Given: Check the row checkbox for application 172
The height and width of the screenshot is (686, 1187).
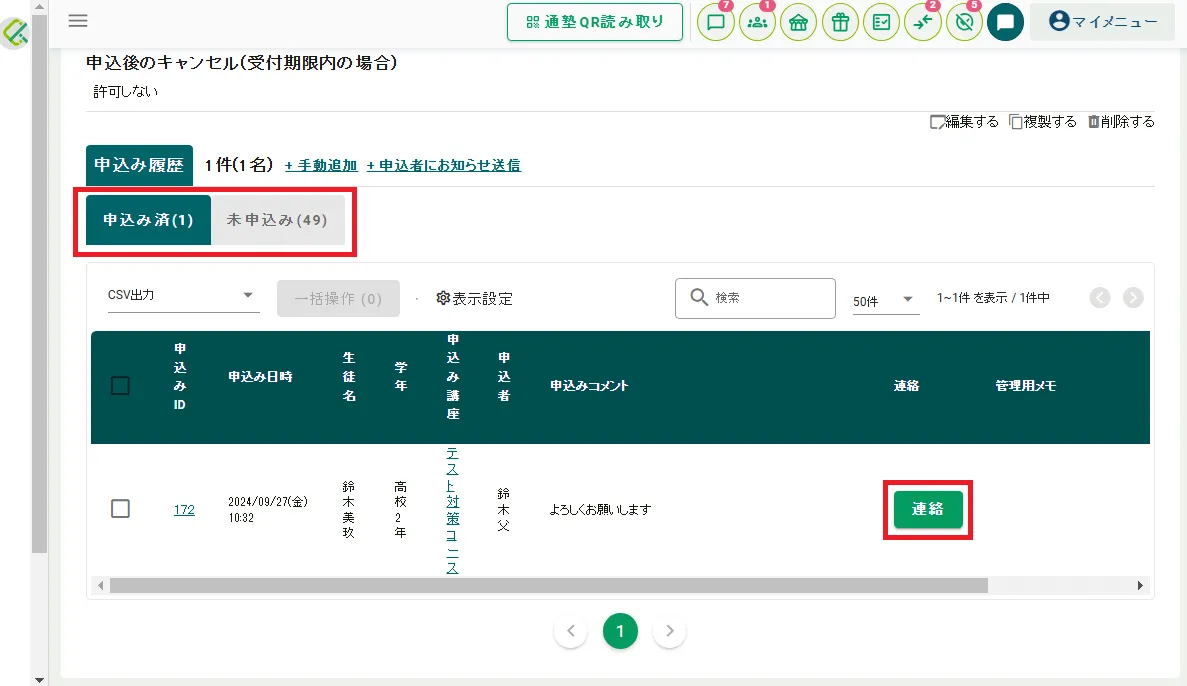Looking at the screenshot, I should click(x=120, y=508).
